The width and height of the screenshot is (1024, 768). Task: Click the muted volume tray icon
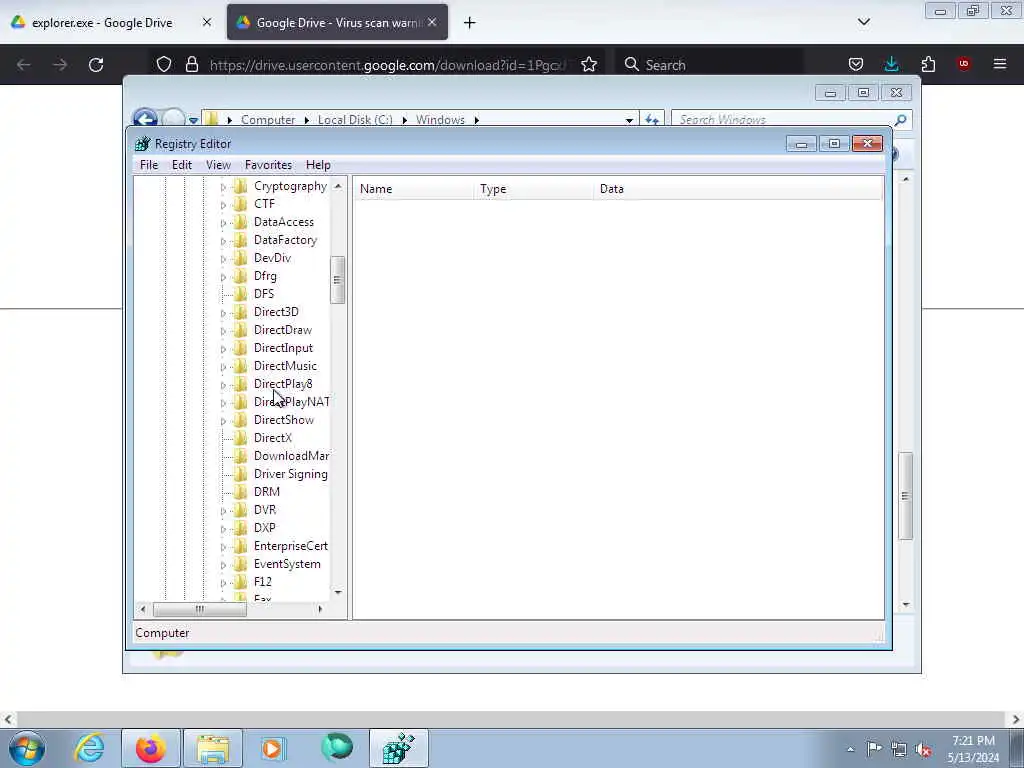coord(923,750)
